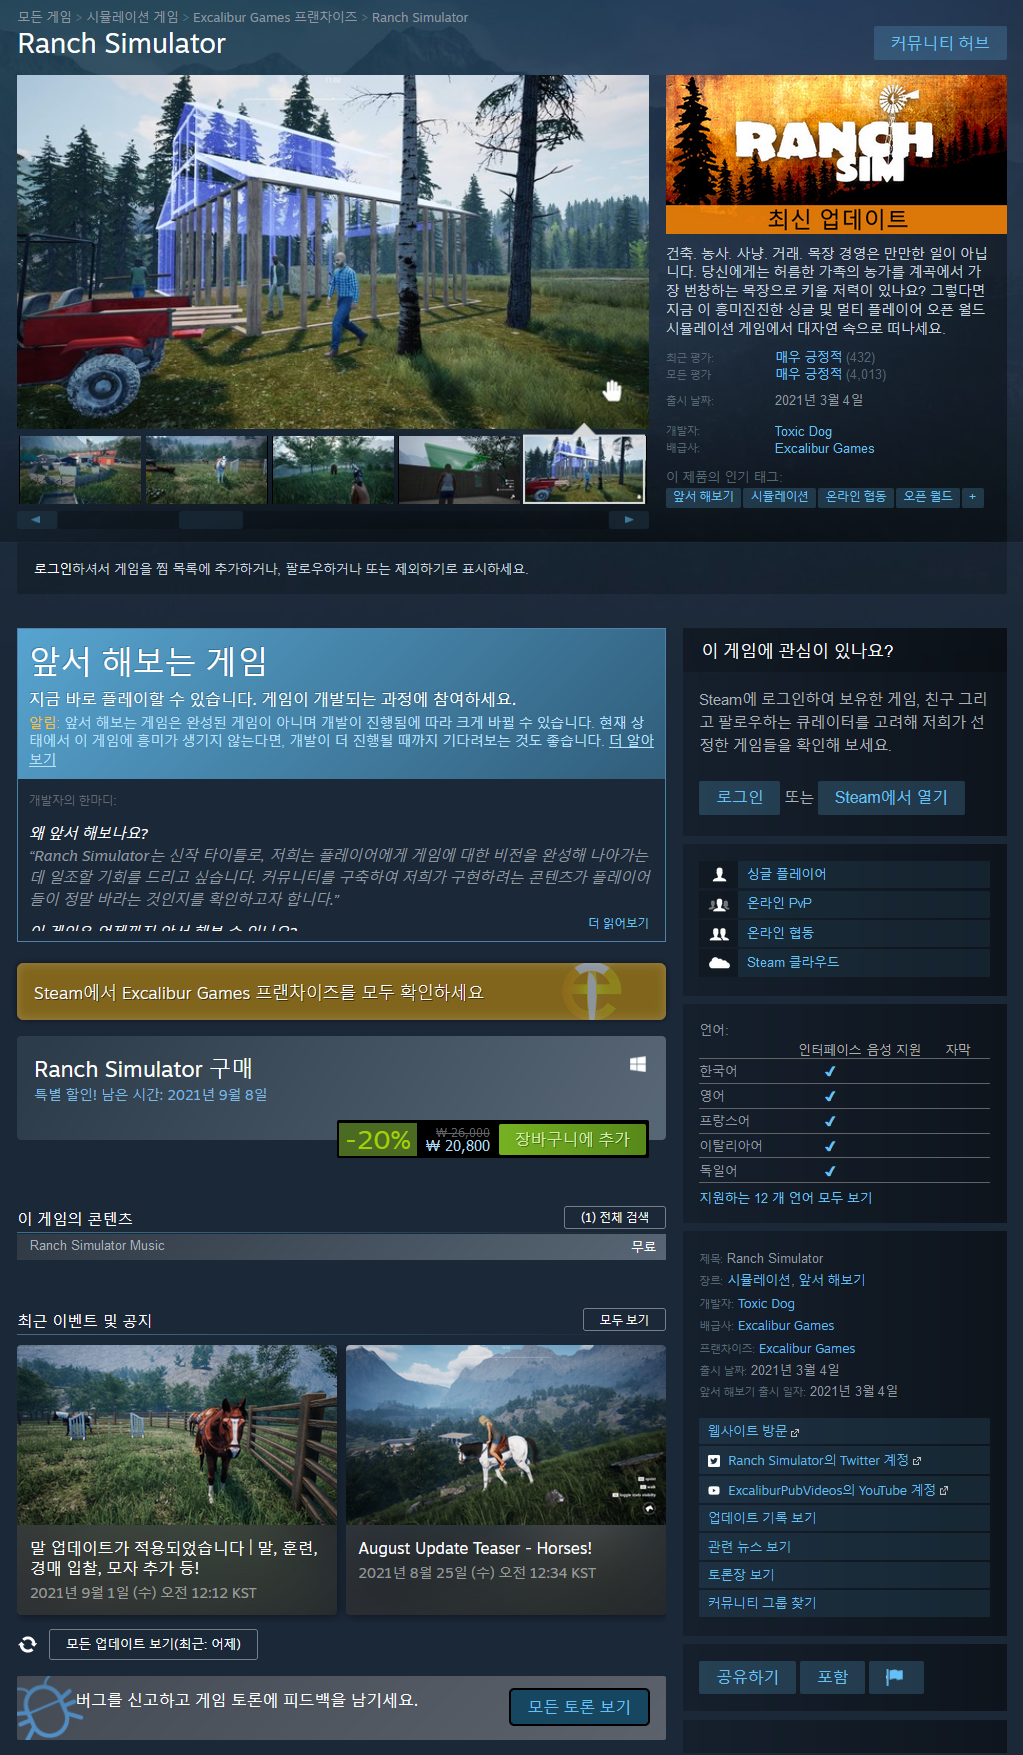This screenshot has width=1023, height=1755.
Task: Click Steam에서 열기 button
Action: (891, 797)
